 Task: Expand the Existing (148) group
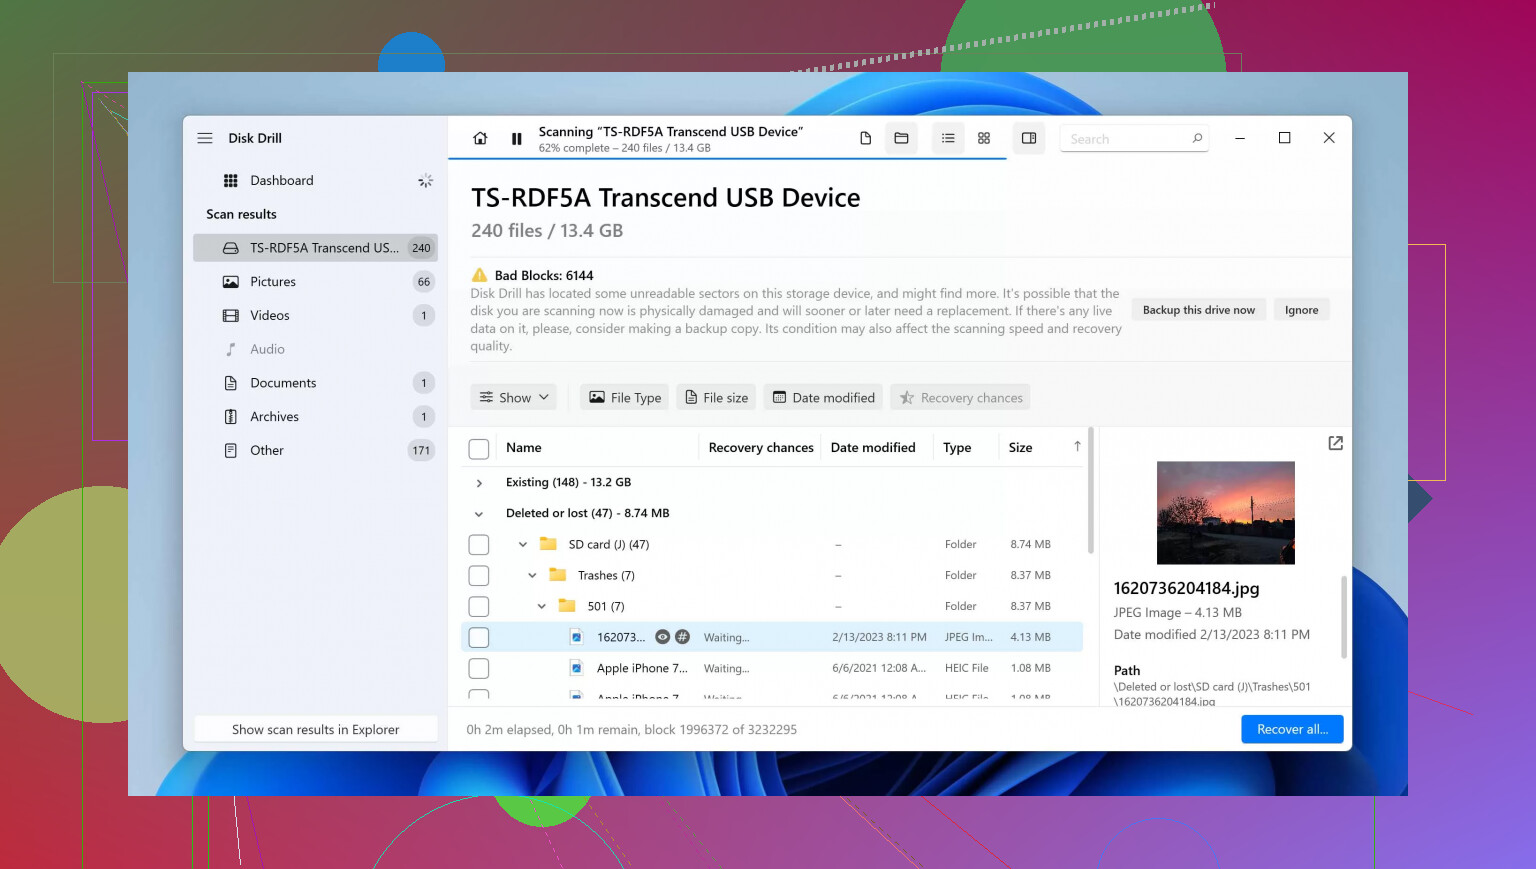[479, 483]
